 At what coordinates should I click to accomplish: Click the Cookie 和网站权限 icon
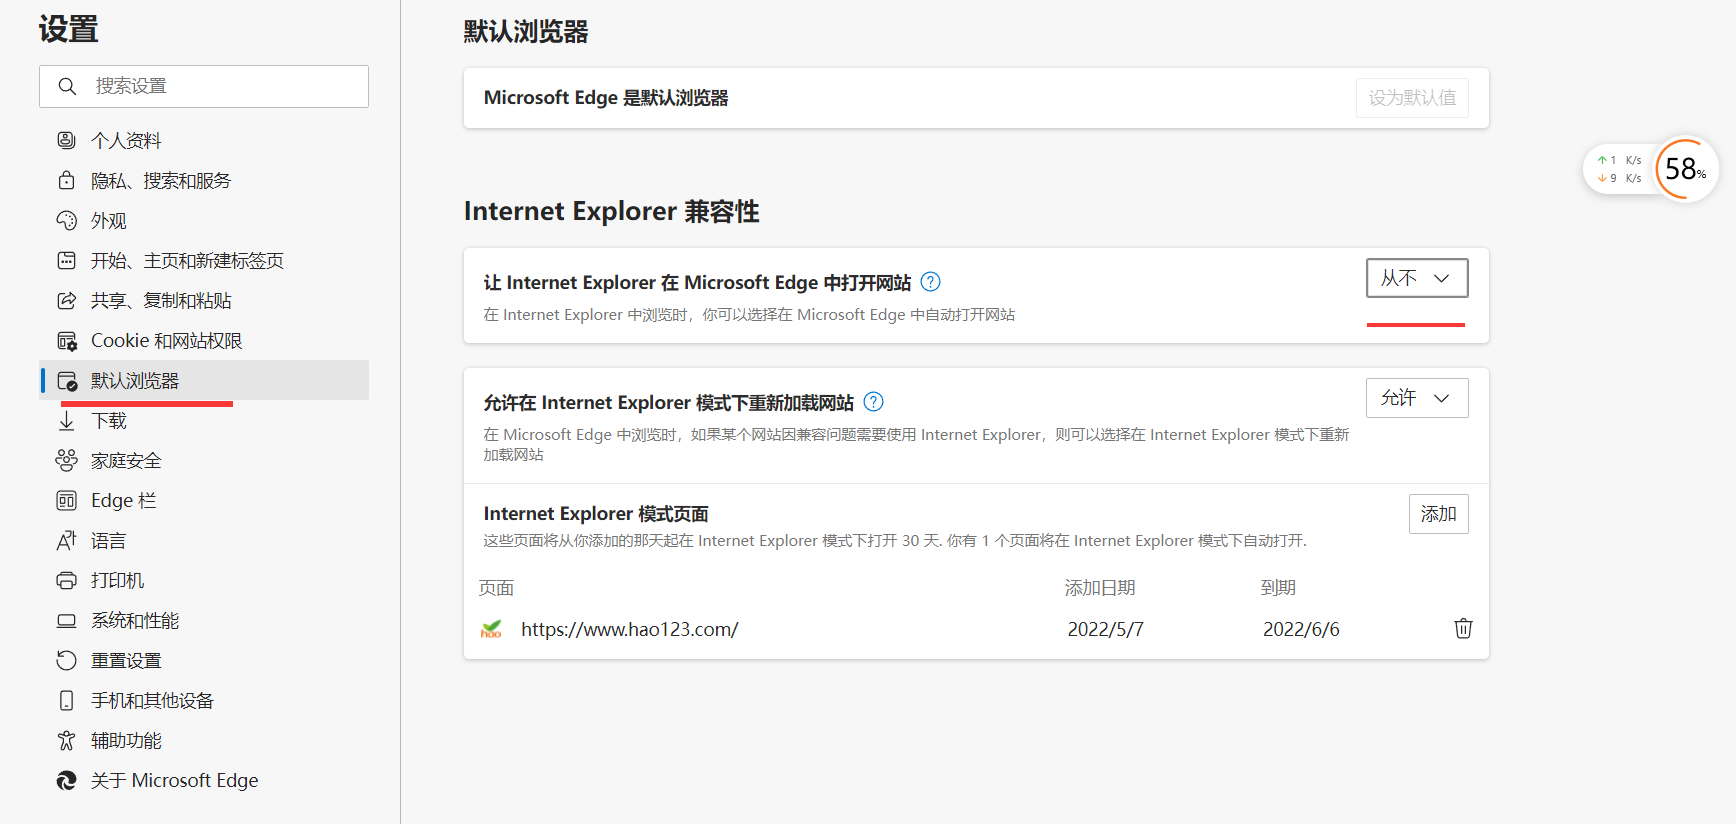click(x=66, y=341)
